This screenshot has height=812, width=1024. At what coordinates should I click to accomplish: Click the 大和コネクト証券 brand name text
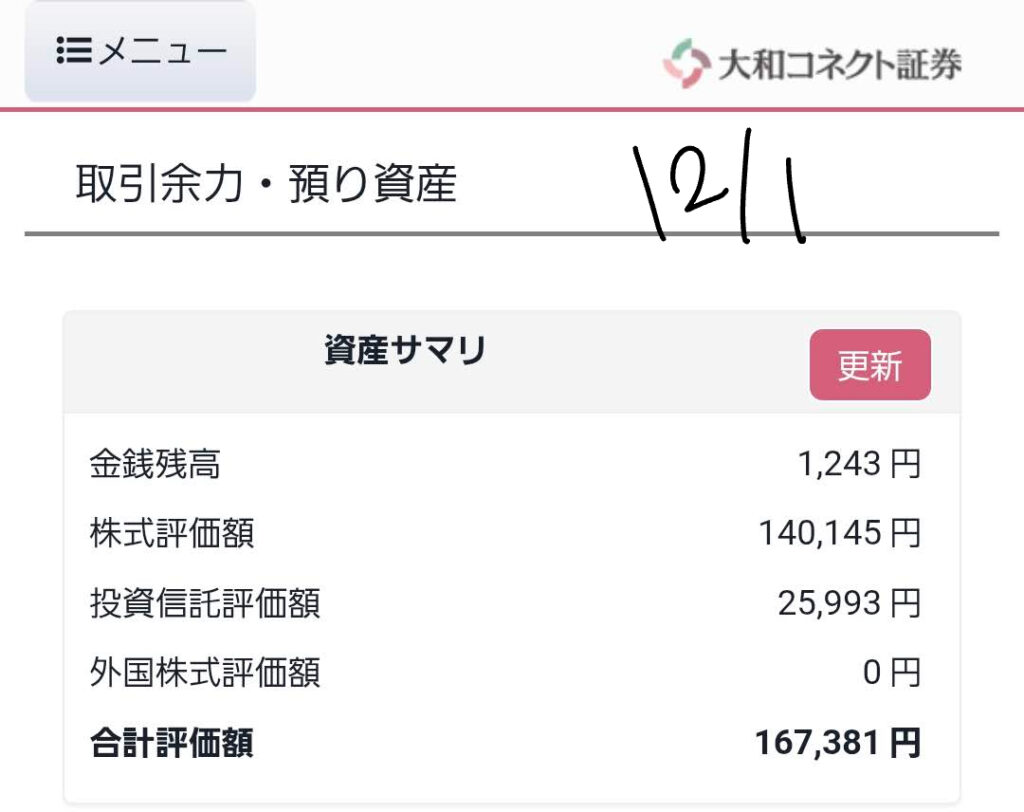point(840,65)
